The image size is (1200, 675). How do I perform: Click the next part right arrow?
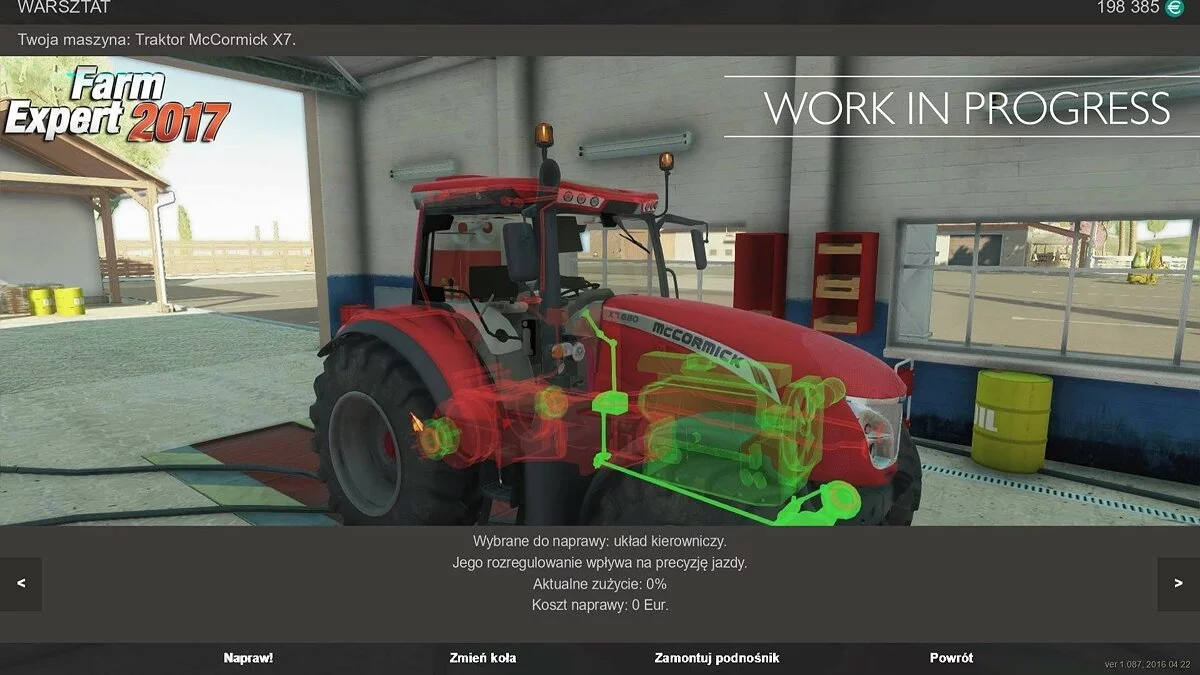click(1178, 583)
